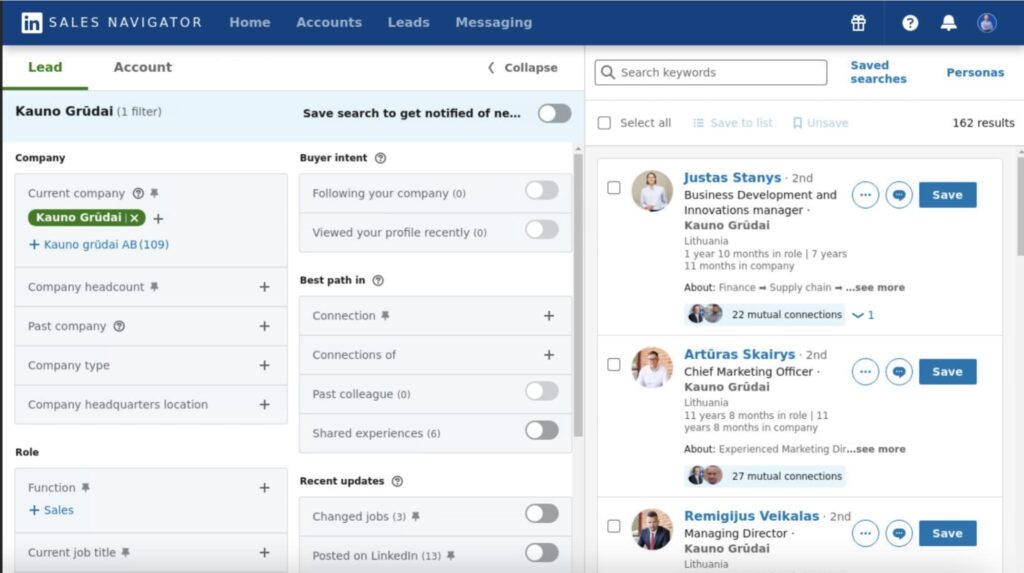Add another current company with plus icon
This screenshot has width=1024, height=573.
pos(158,218)
